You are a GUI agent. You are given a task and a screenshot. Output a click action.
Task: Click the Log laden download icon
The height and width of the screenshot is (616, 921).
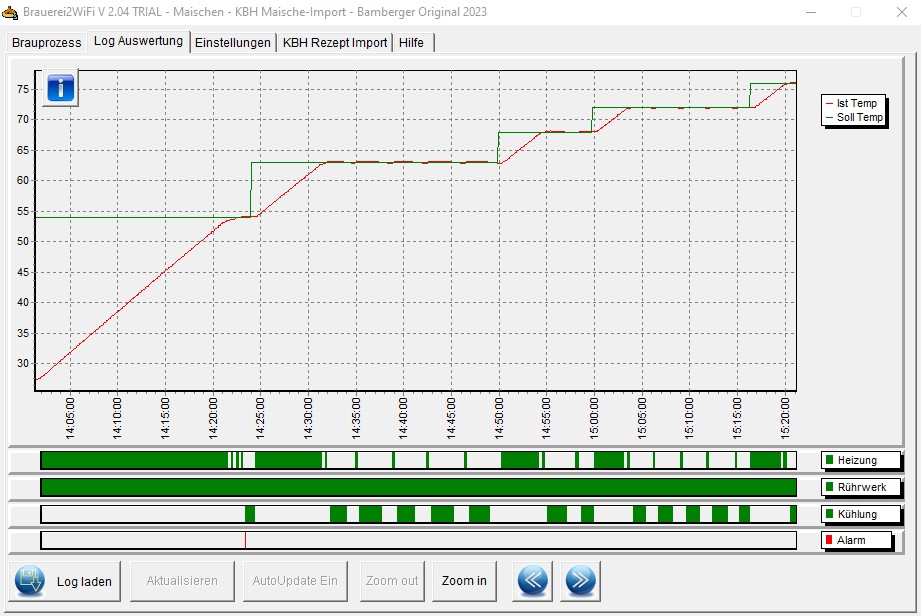click(x=30, y=581)
